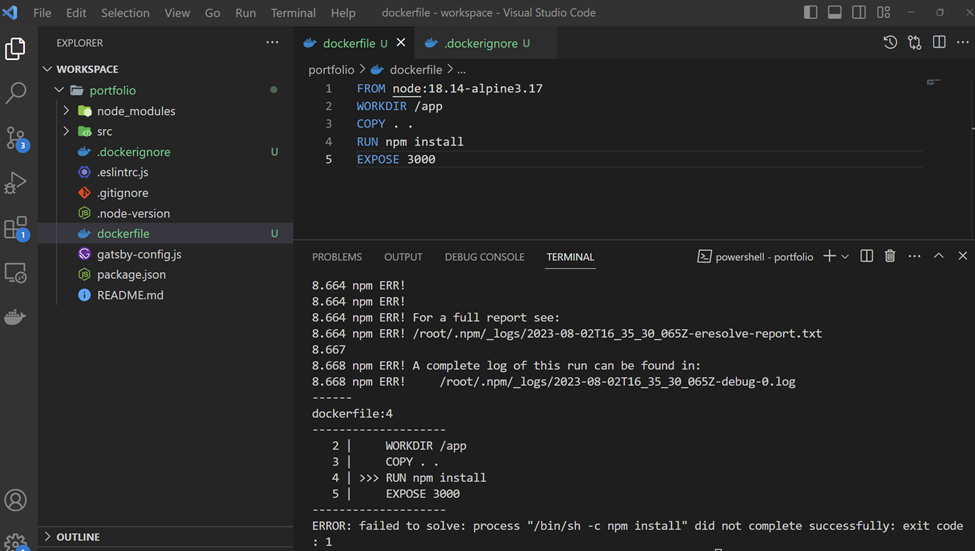The height and width of the screenshot is (551, 975).
Task: Open the Search view in activity bar
Action: tap(16, 93)
